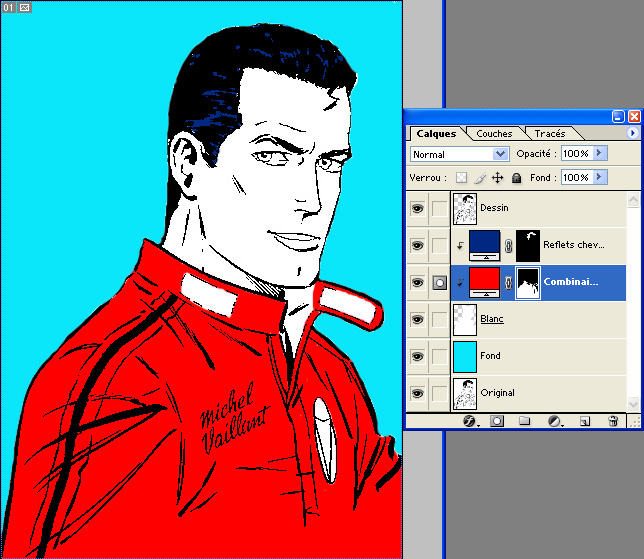Lock image pixels with brush icon

coord(479,177)
